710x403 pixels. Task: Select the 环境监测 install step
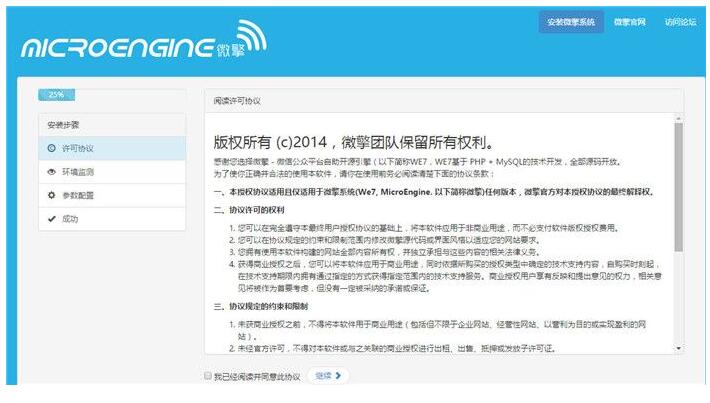[x=112, y=172]
